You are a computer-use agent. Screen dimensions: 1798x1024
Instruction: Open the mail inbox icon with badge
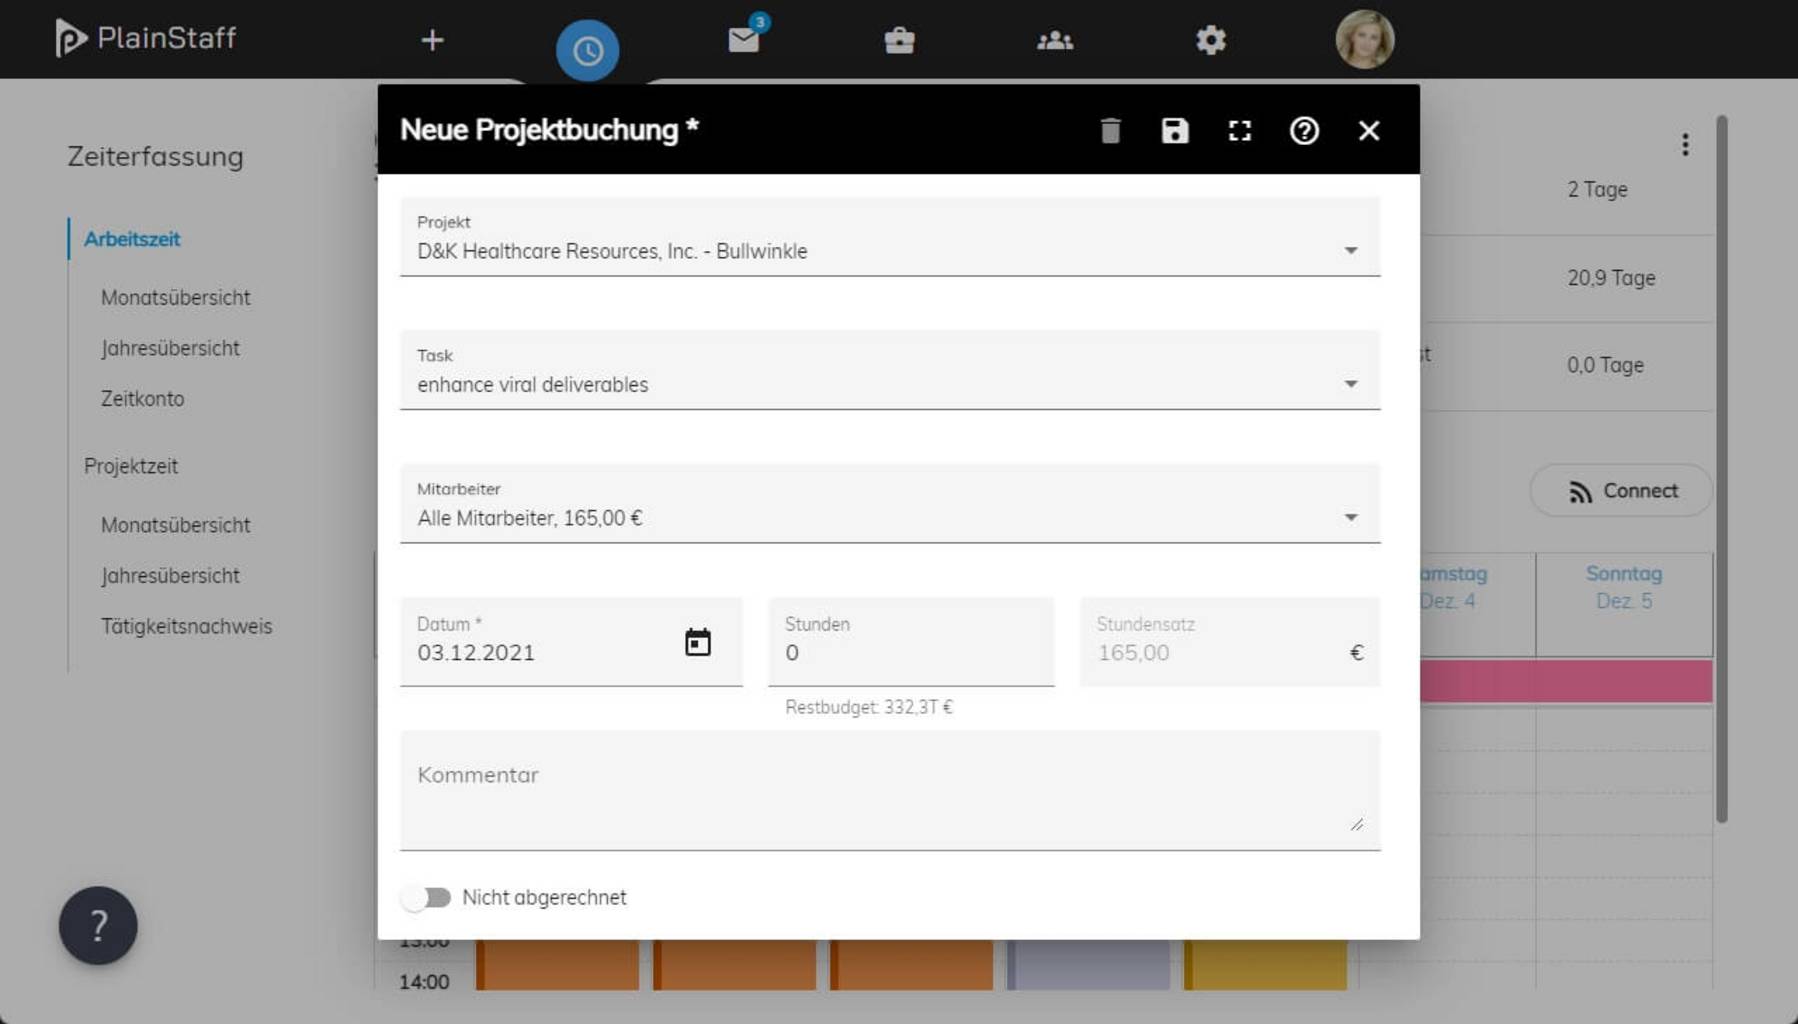point(743,40)
